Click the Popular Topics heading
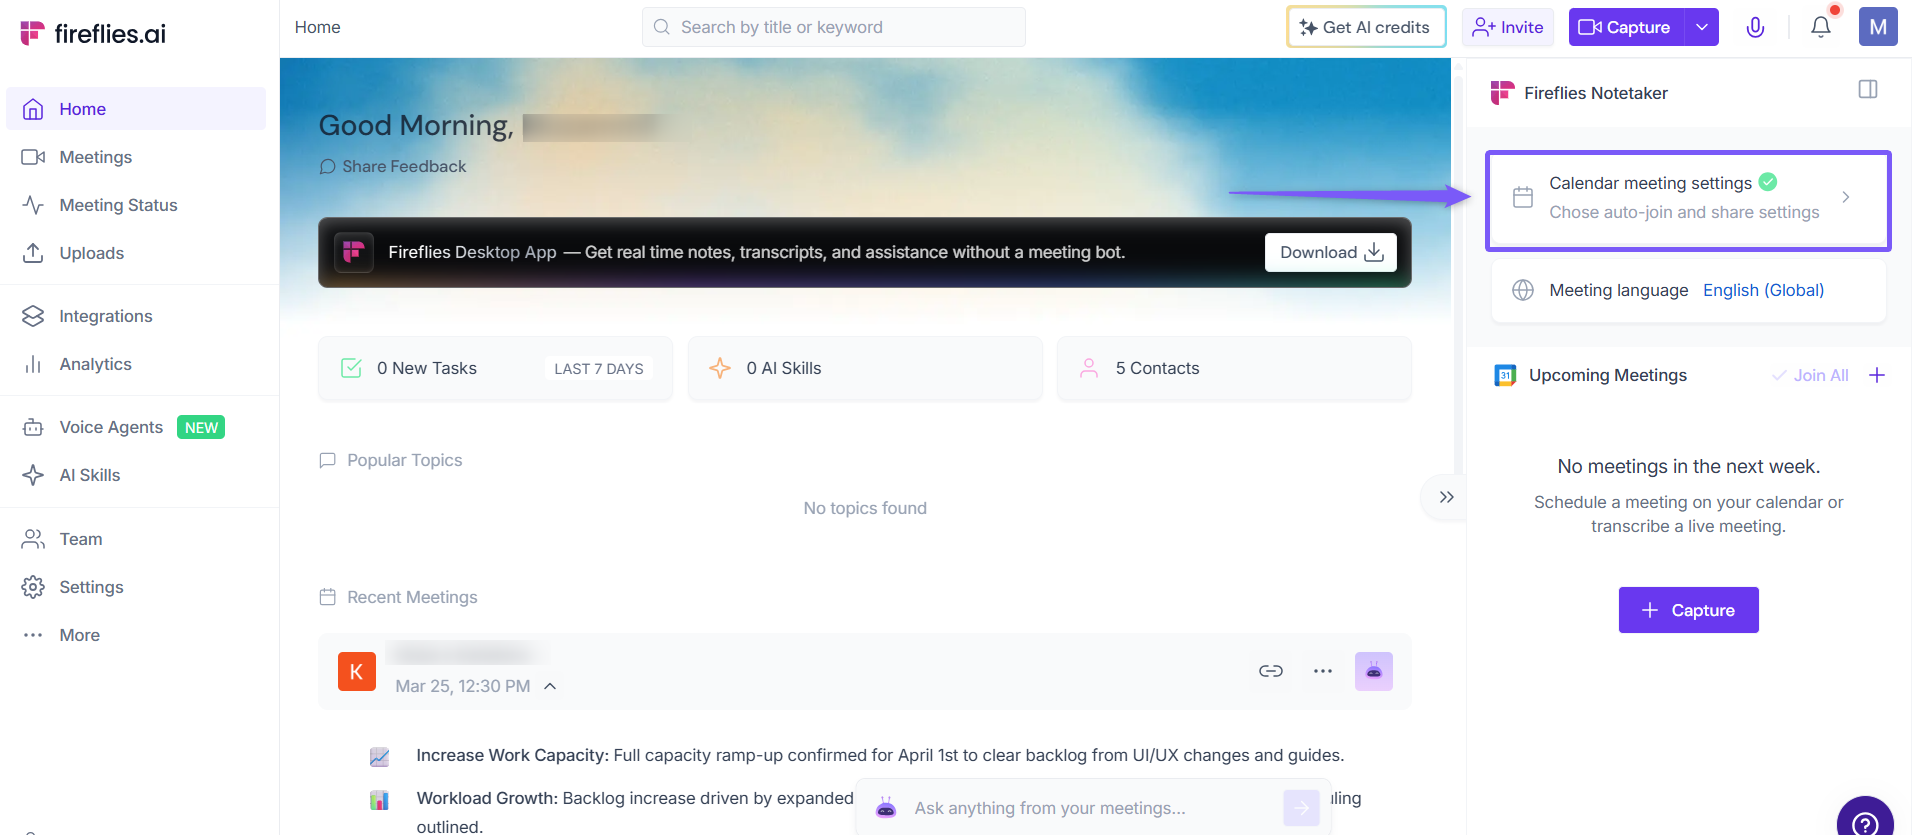 tap(404, 460)
